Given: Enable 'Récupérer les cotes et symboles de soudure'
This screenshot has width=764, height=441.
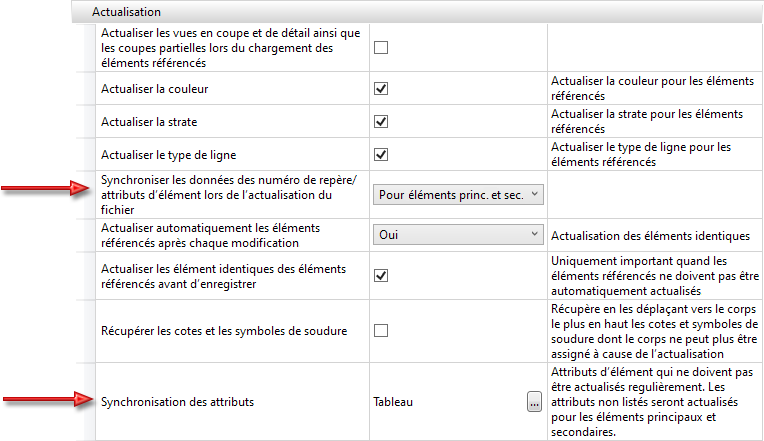Looking at the screenshot, I should 381,331.
